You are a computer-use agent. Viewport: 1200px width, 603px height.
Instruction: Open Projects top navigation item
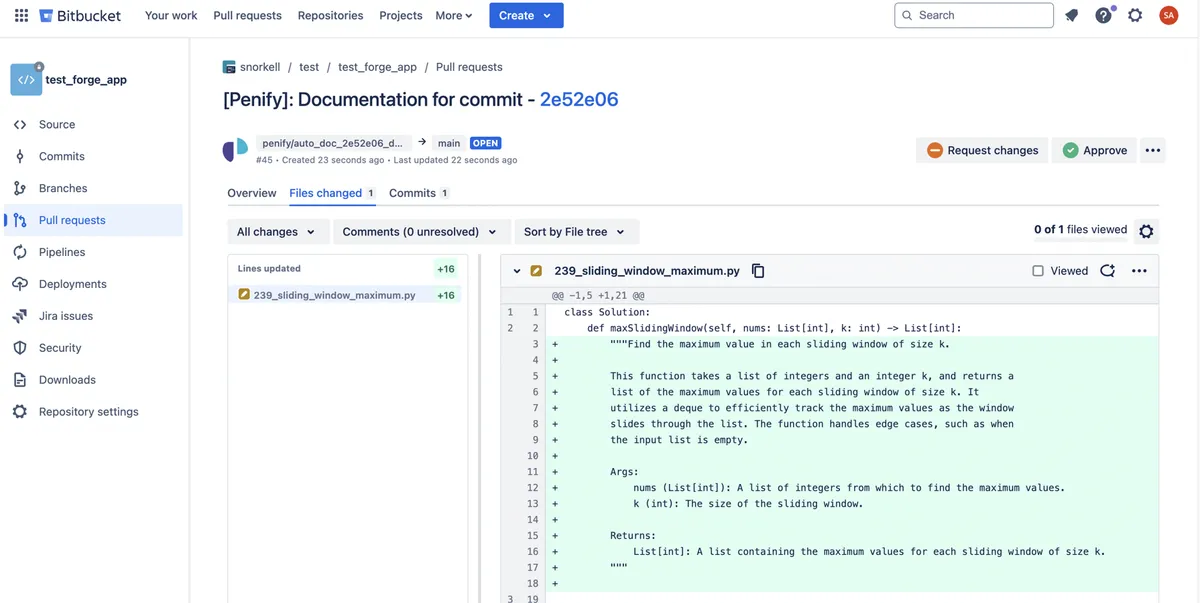pyautogui.click(x=401, y=16)
